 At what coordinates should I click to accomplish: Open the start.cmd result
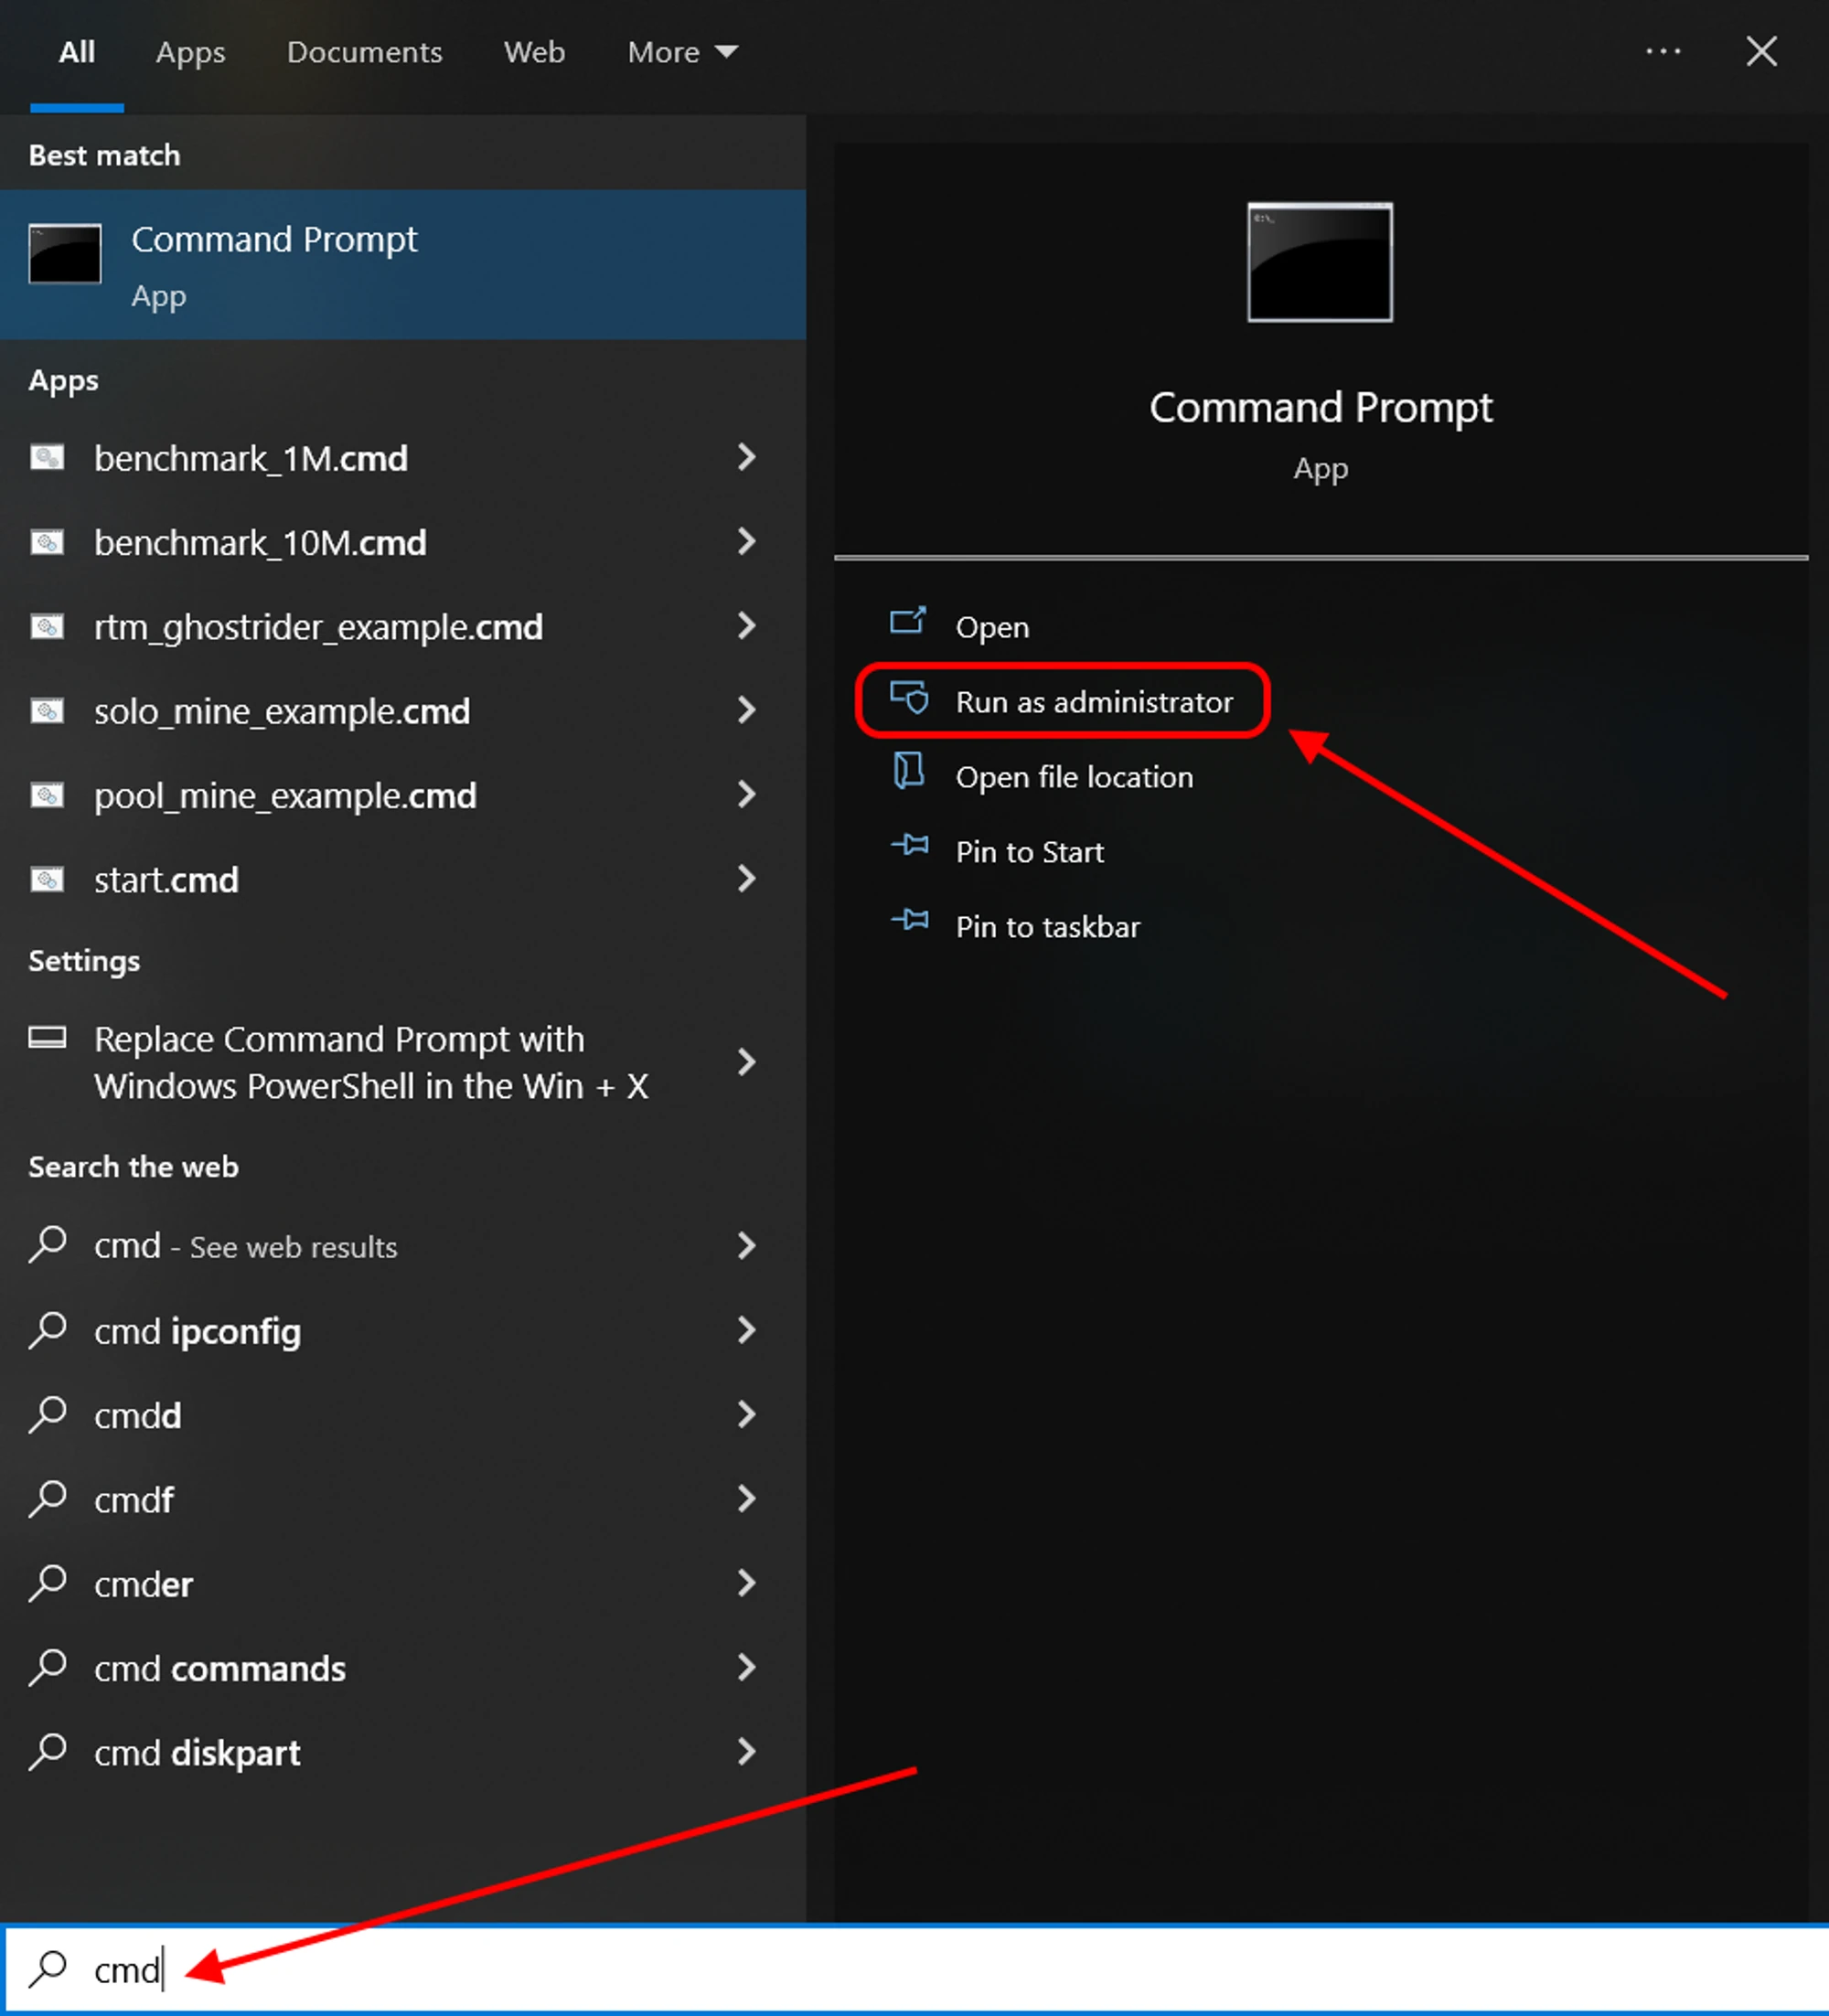point(167,880)
